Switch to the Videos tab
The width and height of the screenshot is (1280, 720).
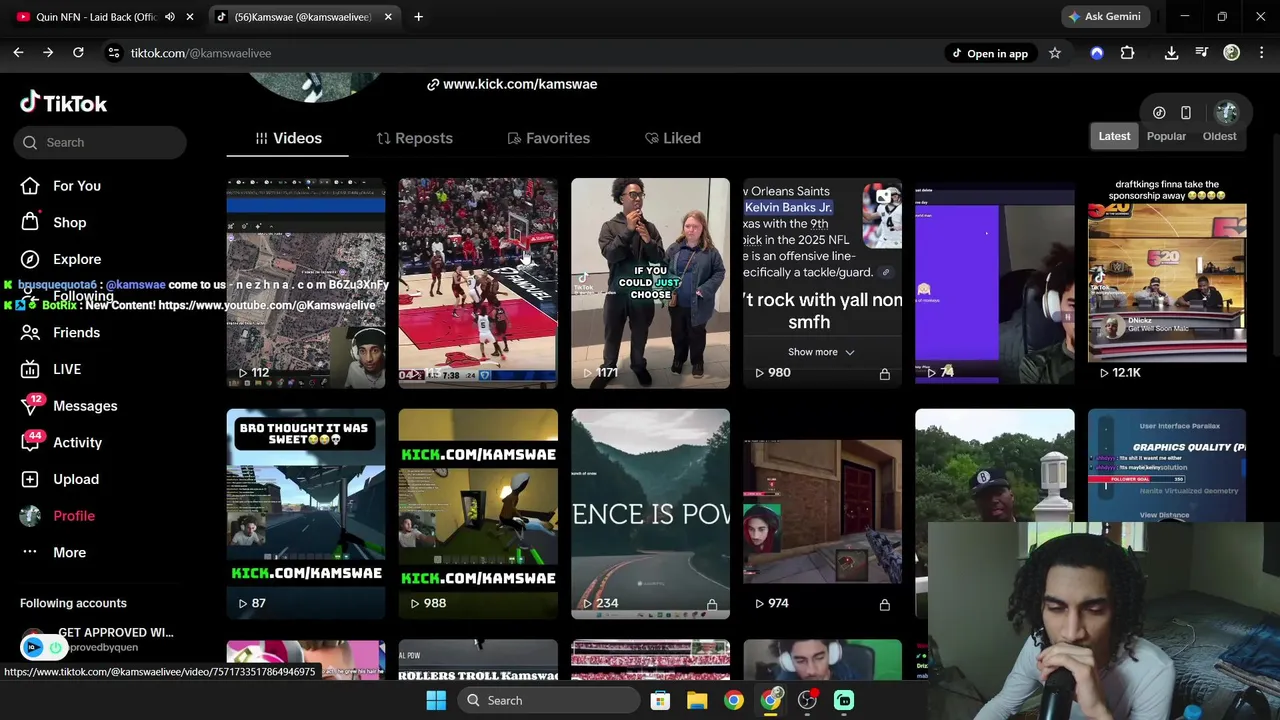click(288, 138)
